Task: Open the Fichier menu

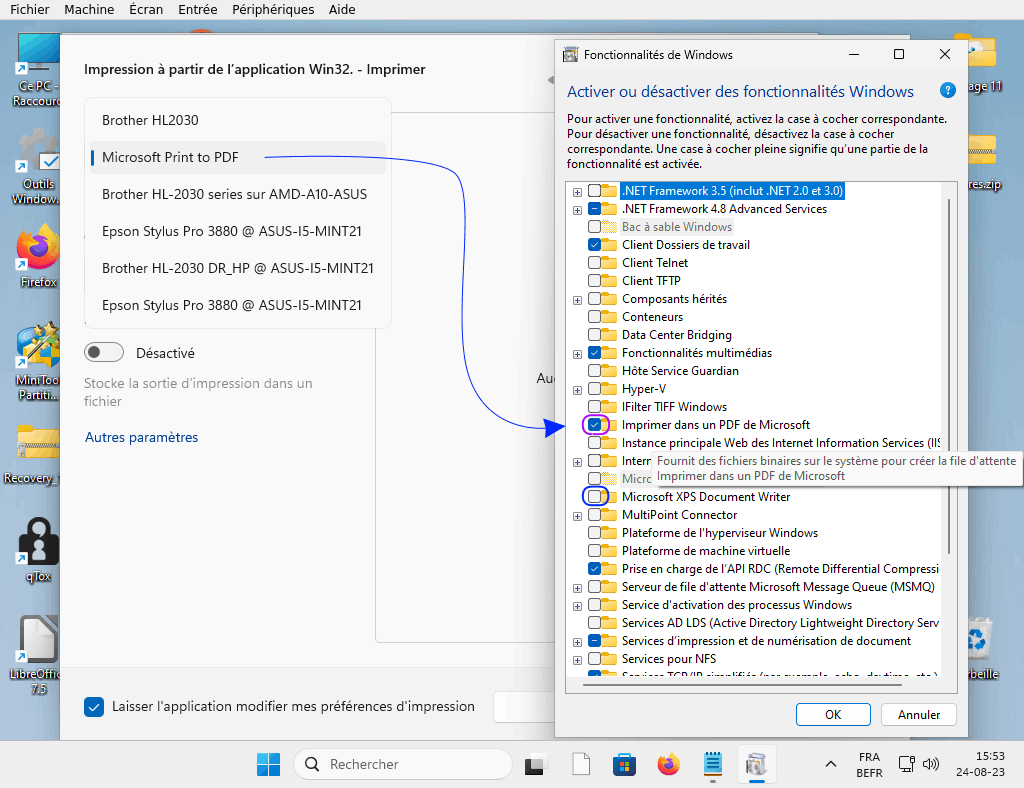Action: tap(29, 10)
